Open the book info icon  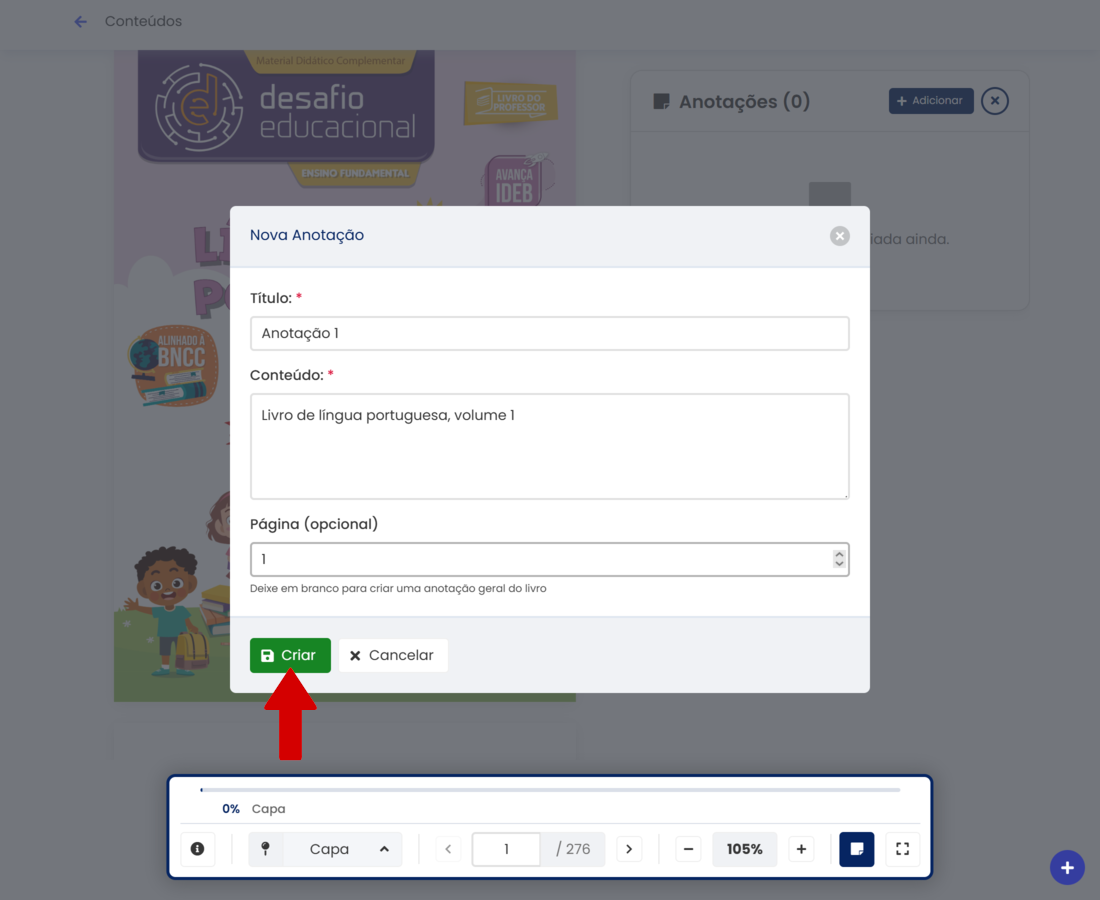pyautogui.click(x=198, y=849)
